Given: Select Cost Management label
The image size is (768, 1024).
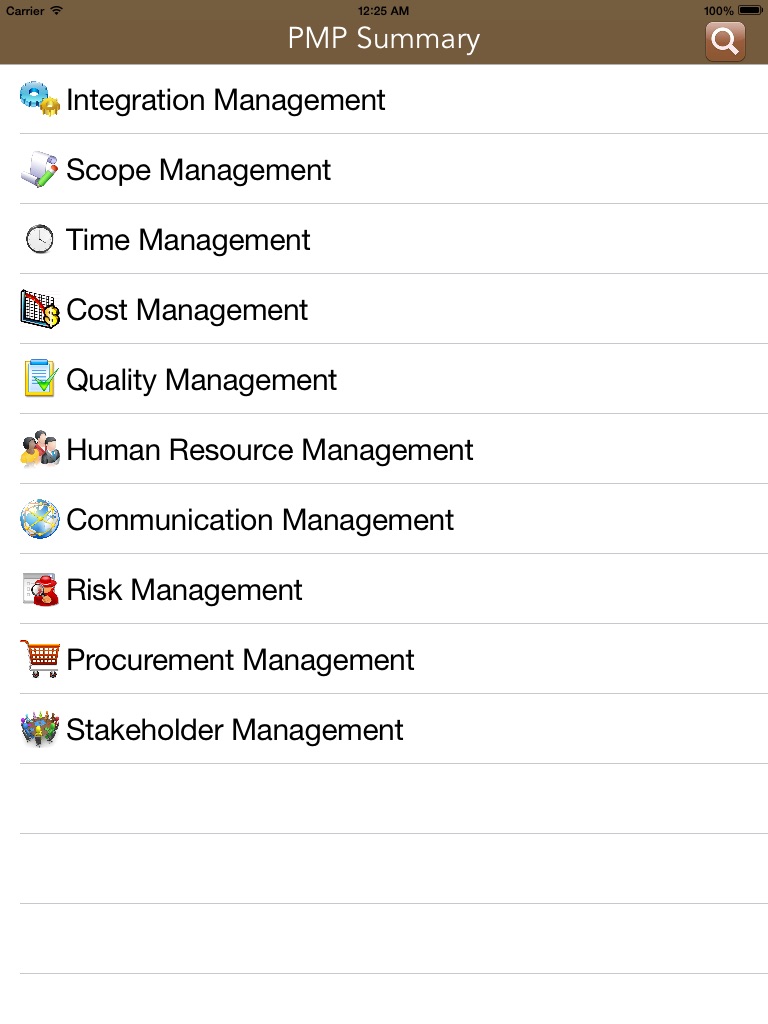Looking at the screenshot, I should click(x=187, y=310).
